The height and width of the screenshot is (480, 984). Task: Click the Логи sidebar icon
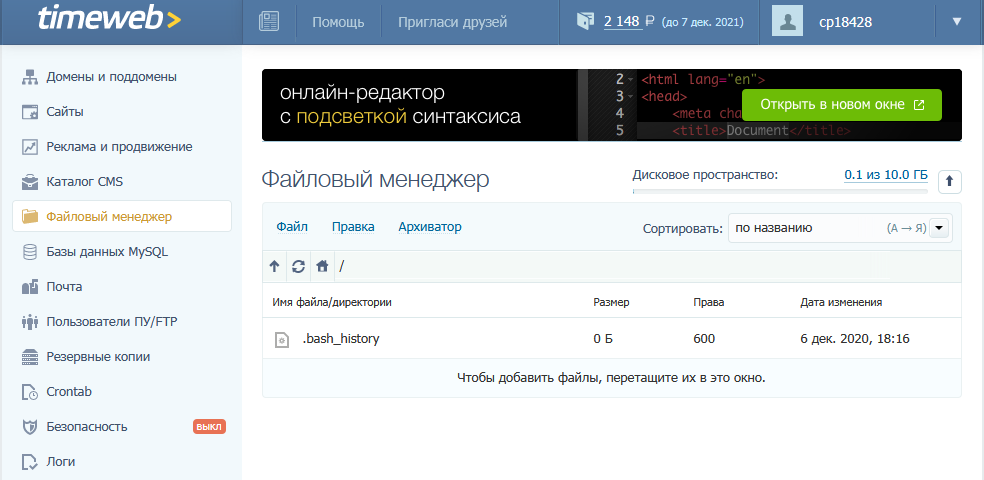pyautogui.click(x=29, y=462)
